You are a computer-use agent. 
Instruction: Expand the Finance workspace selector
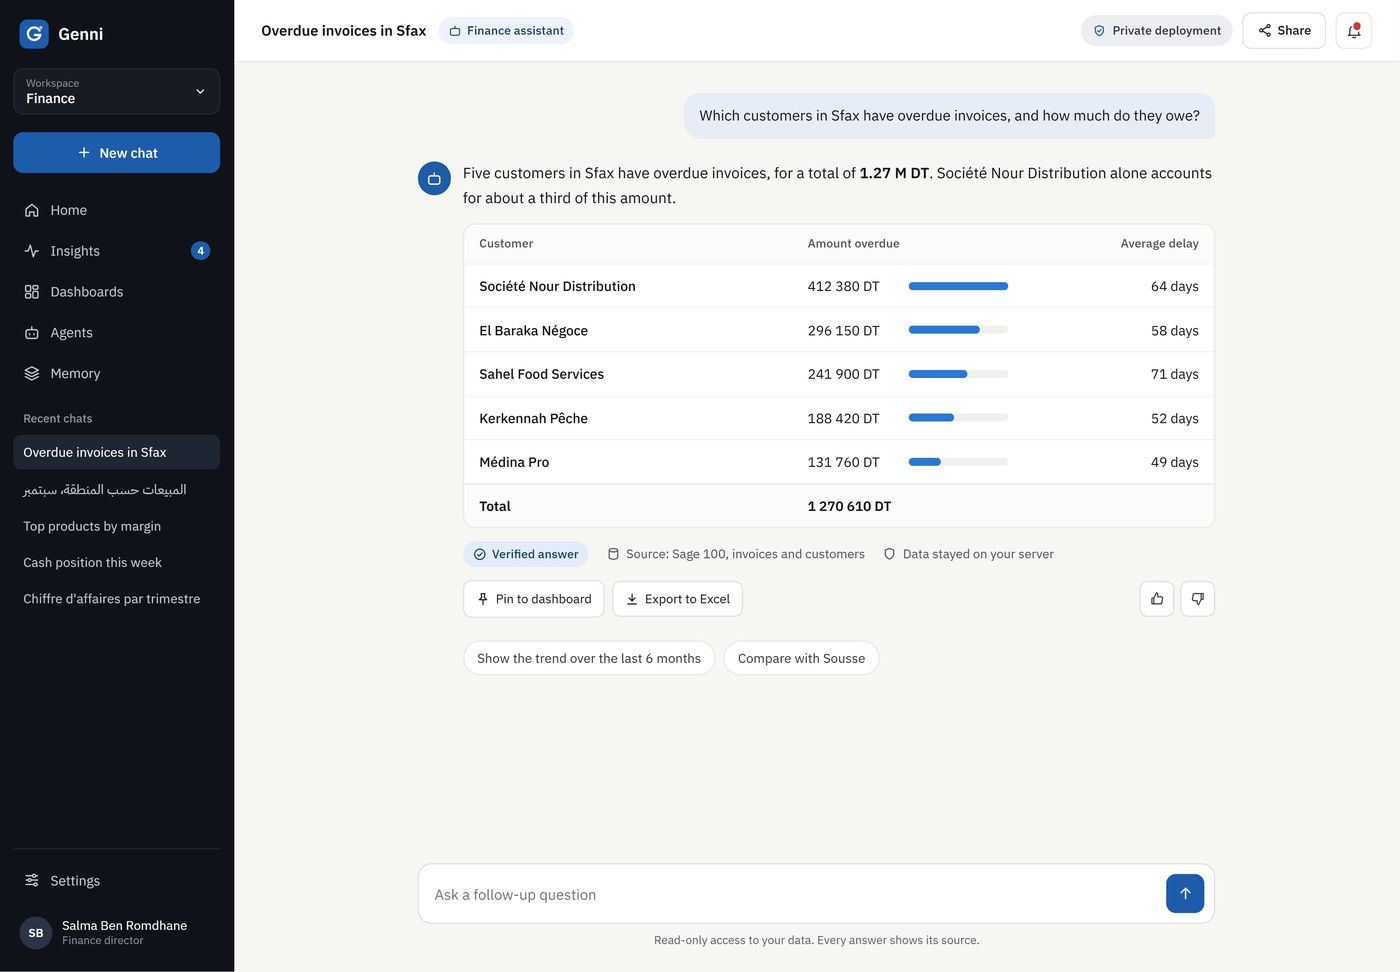[116, 91]
